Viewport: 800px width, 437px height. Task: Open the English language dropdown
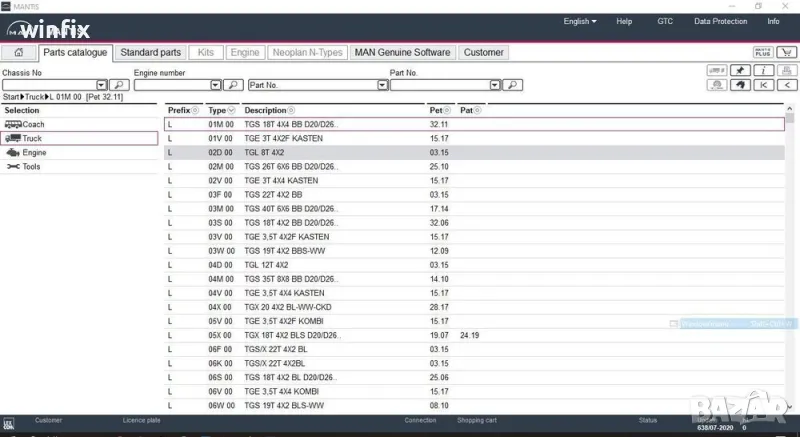pos(580,21)
